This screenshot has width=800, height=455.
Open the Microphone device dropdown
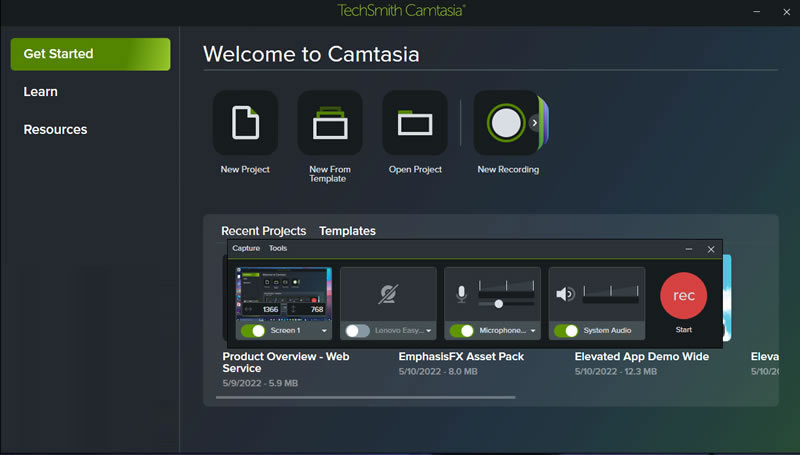(533, 331)
